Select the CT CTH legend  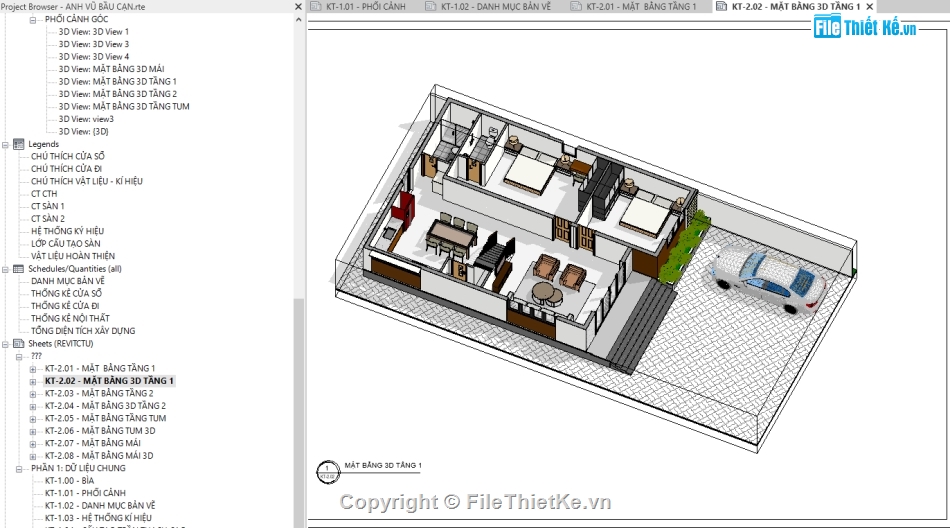(44, 194)
